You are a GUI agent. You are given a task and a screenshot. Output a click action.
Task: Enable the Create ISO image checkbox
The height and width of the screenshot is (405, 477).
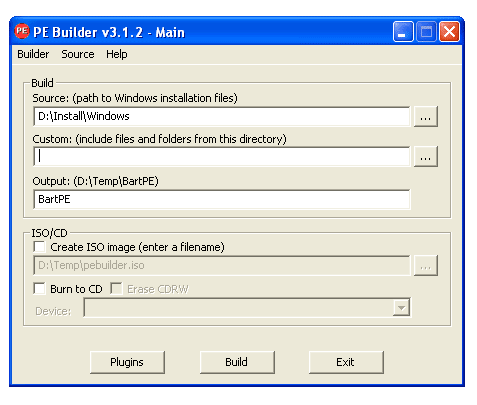point(39,247)
